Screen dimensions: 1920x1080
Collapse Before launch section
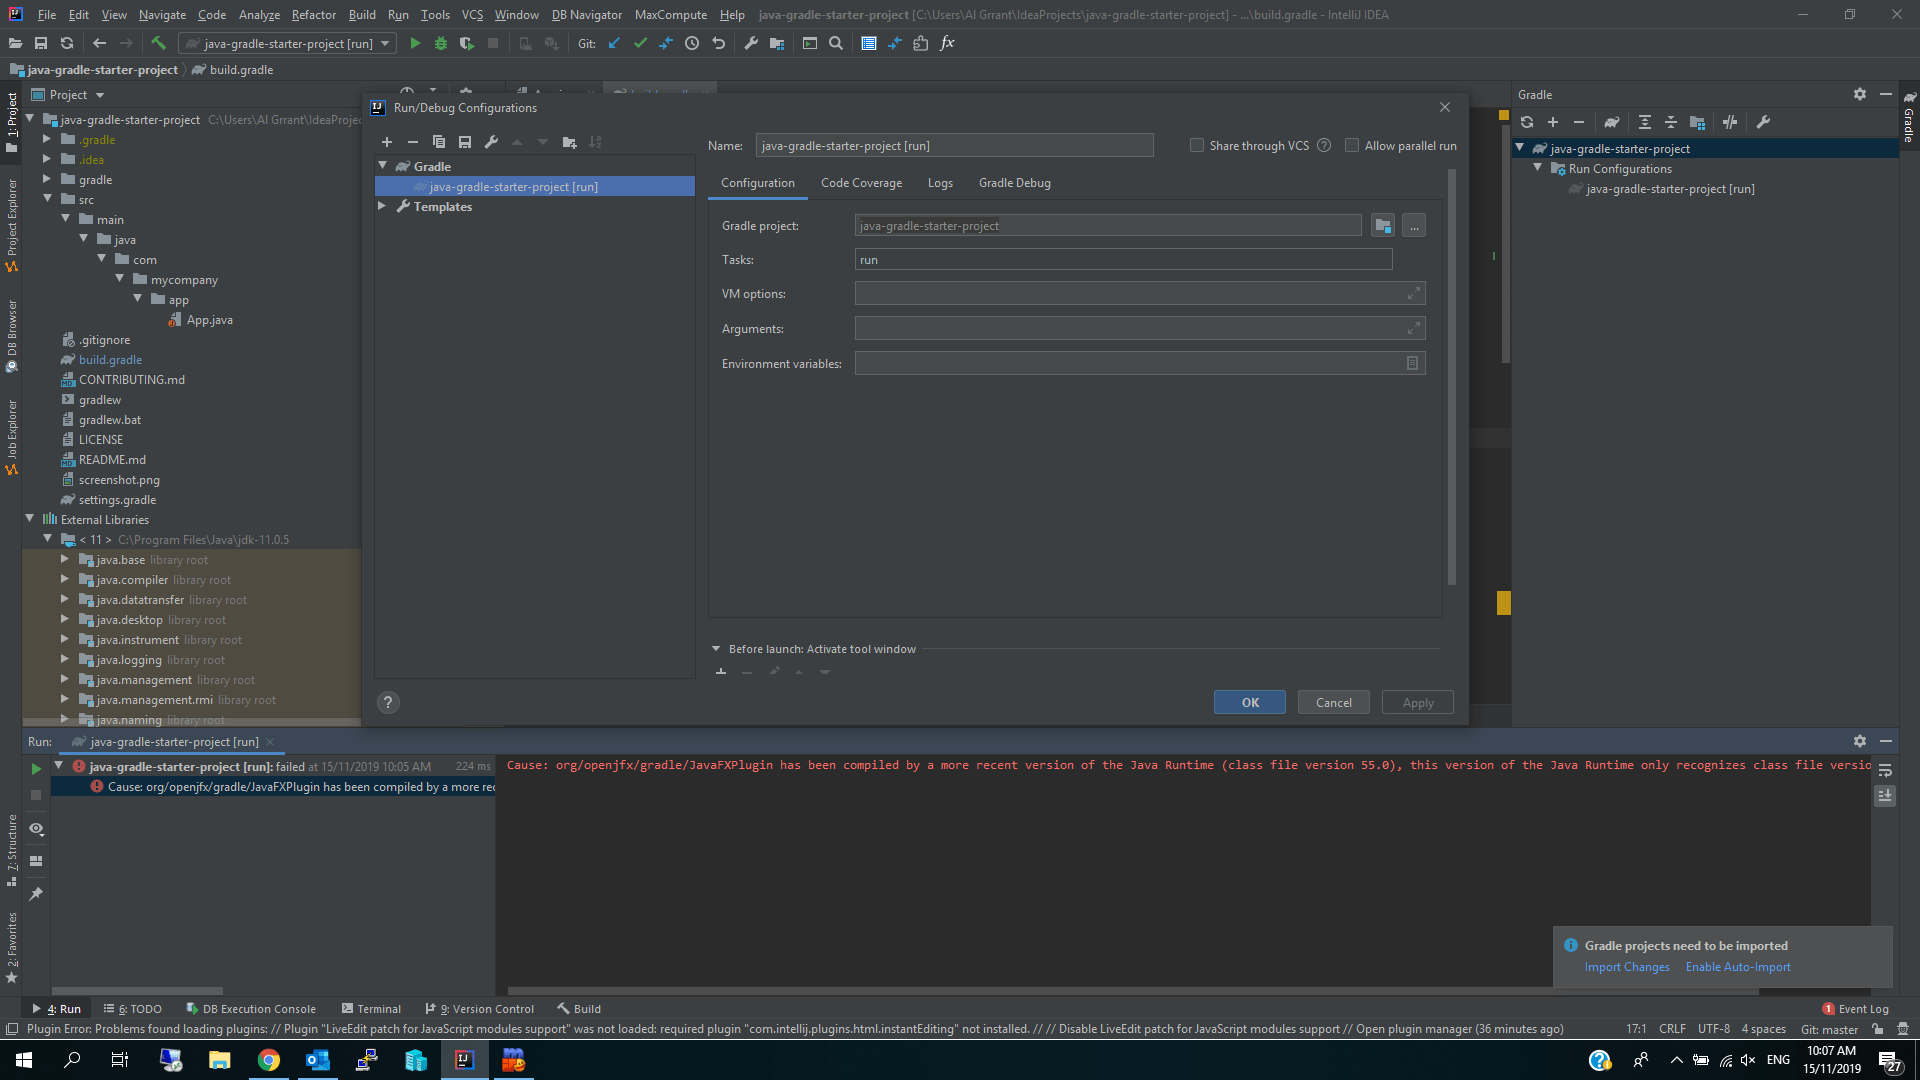(x=716, y=649)
